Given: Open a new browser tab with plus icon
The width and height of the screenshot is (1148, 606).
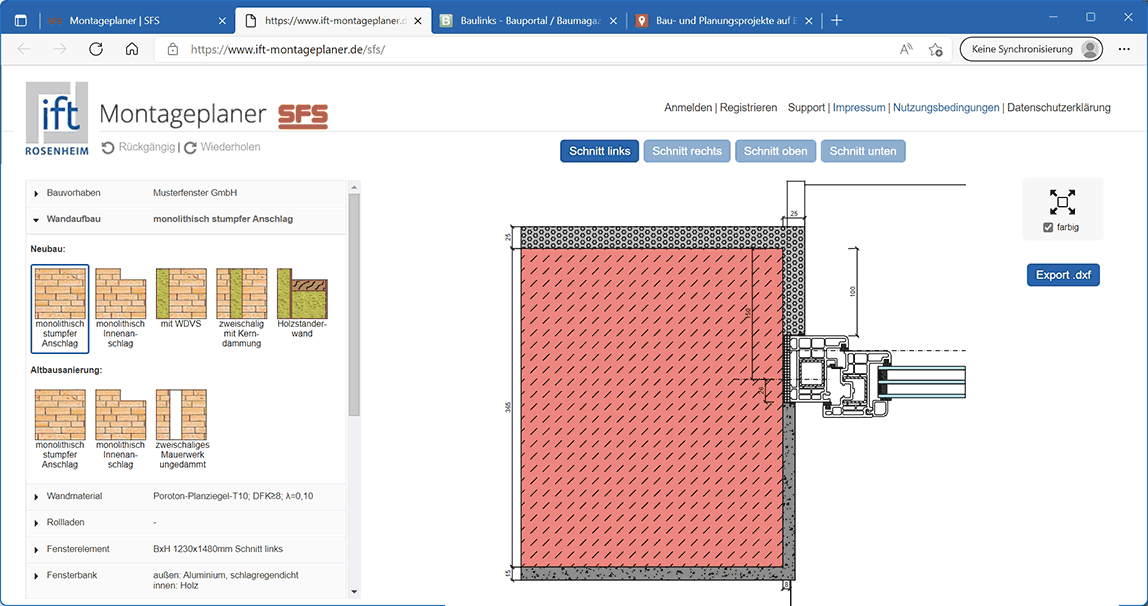Looking at the screenshot, I should pyautogui.click(x=837, y=20).
